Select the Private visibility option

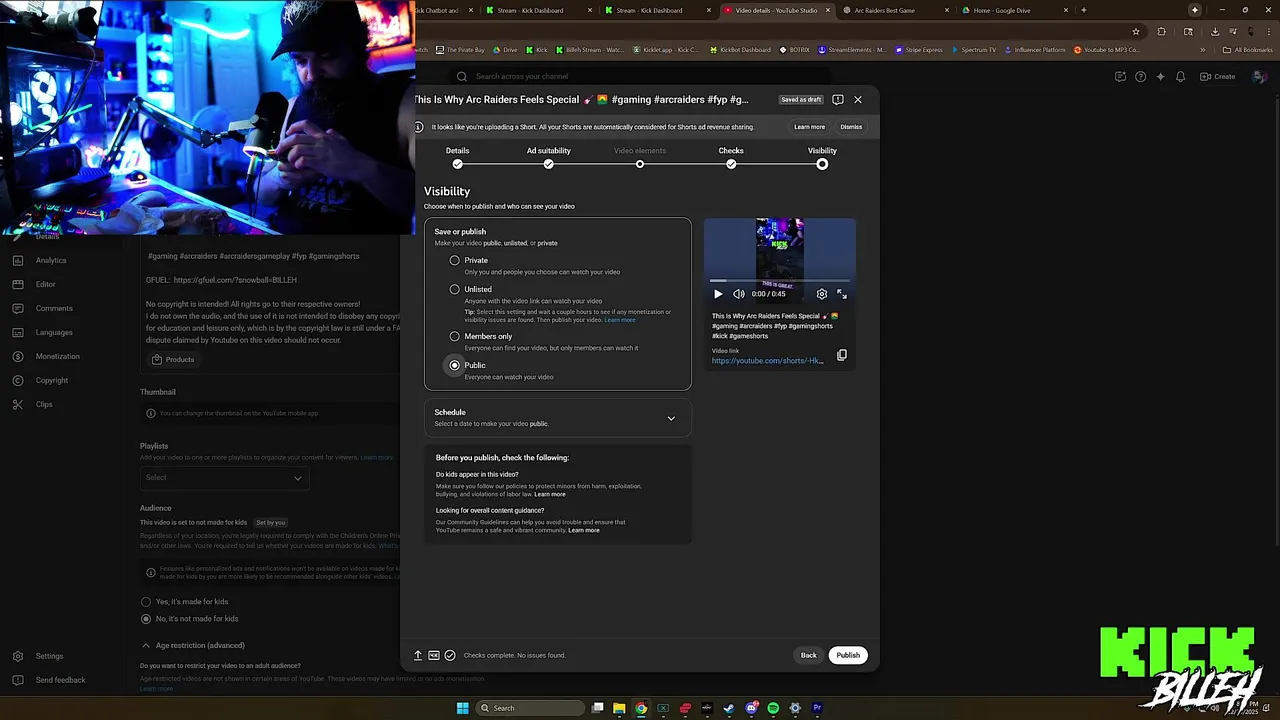[x=455, y=260]
